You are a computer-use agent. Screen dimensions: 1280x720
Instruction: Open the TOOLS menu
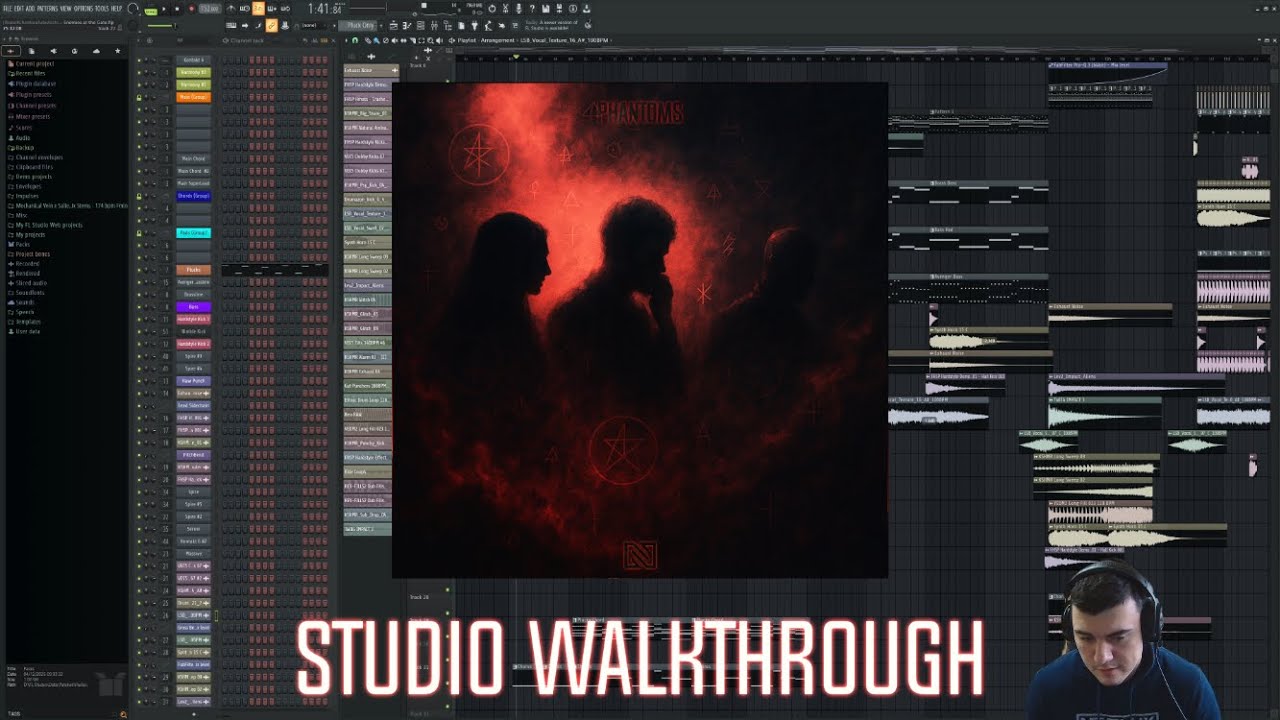click(102, 9)
